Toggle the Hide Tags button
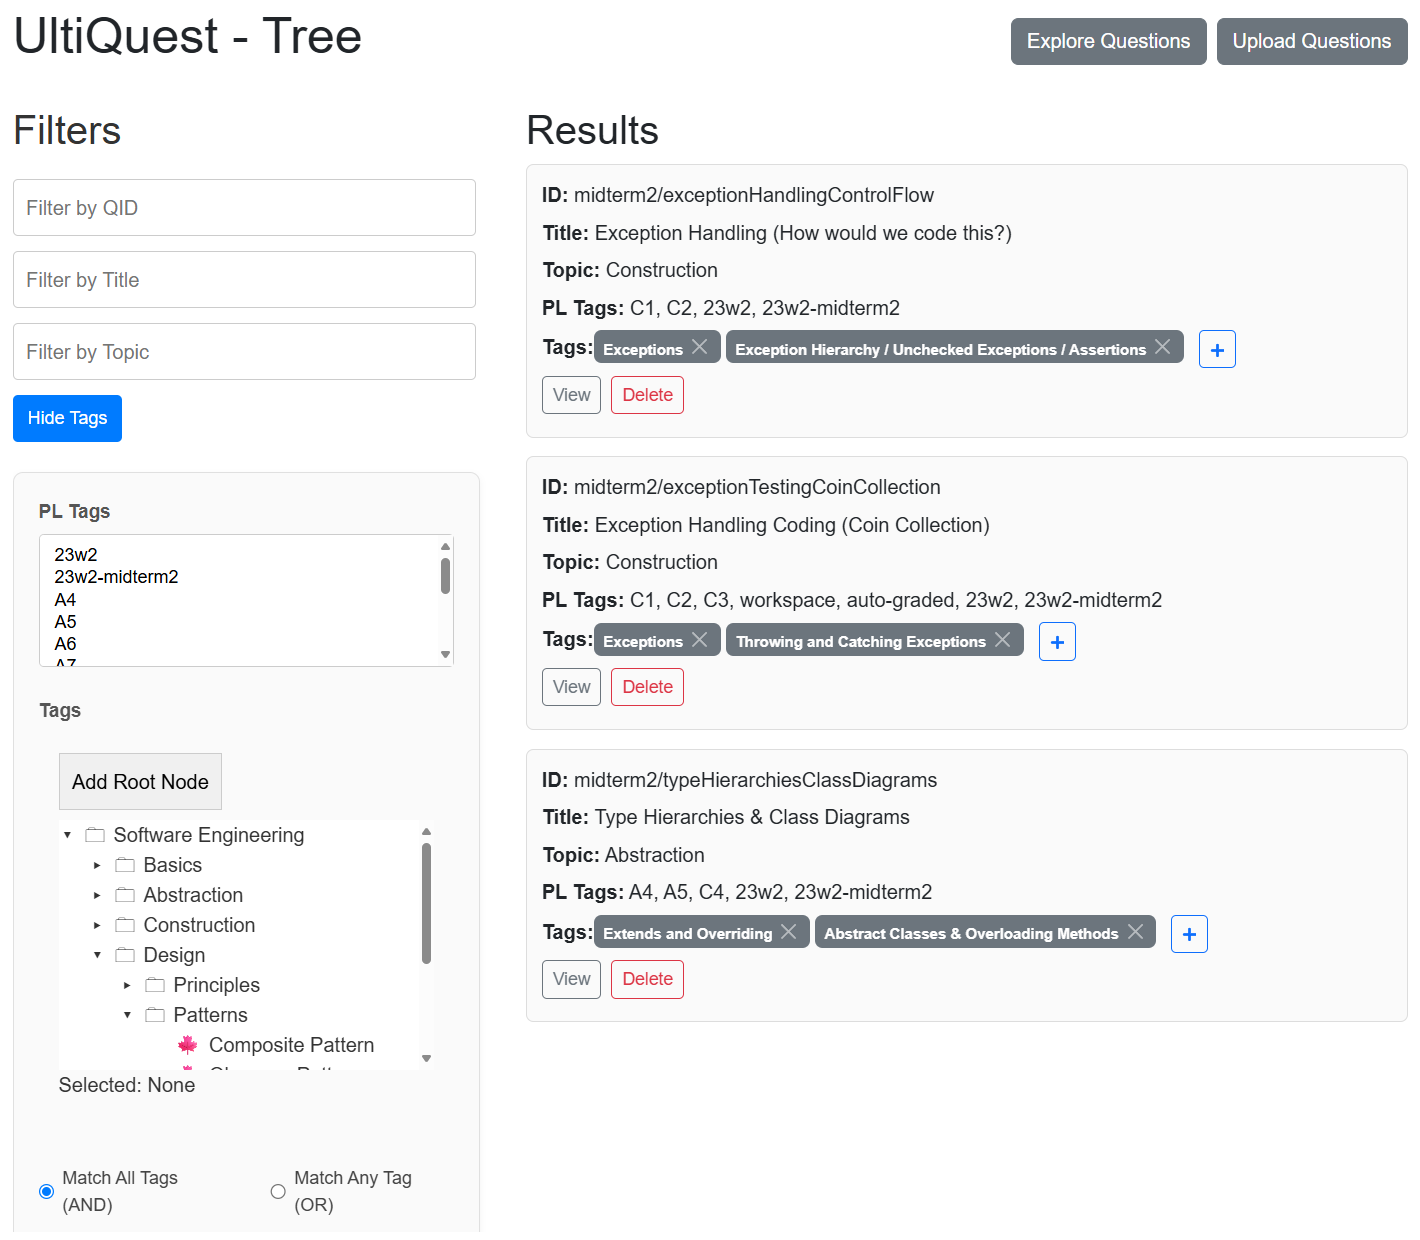 [67, 418]
